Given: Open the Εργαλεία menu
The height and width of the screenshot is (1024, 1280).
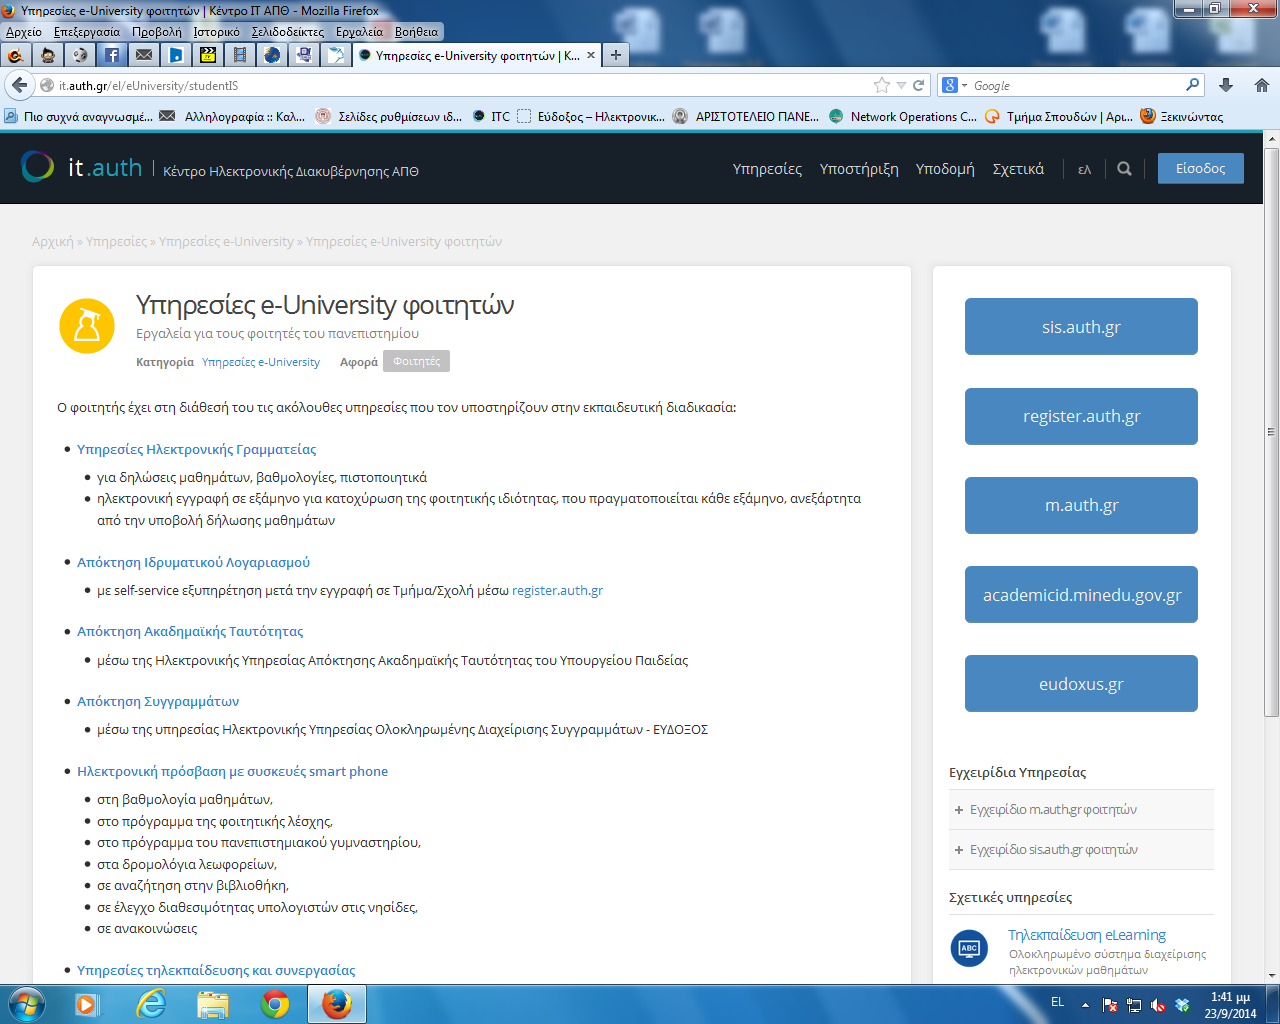Looking at the screenshot, I should click(x=360, y=31).
